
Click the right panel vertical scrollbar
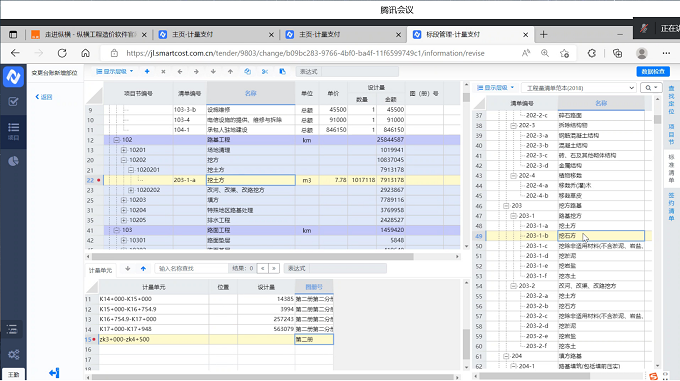point(657,119)
